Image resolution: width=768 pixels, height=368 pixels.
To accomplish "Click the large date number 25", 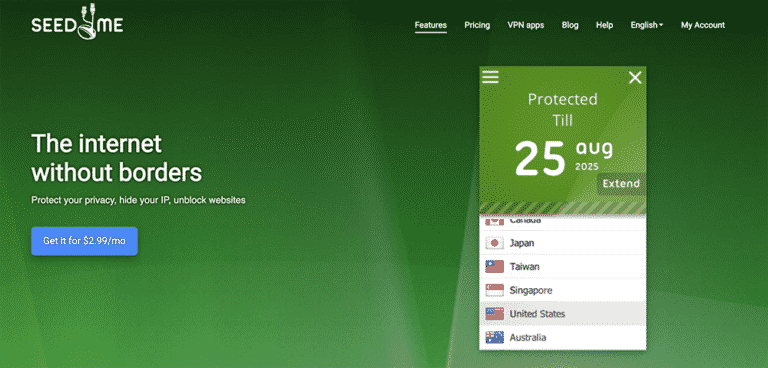I will click(540, 159).
